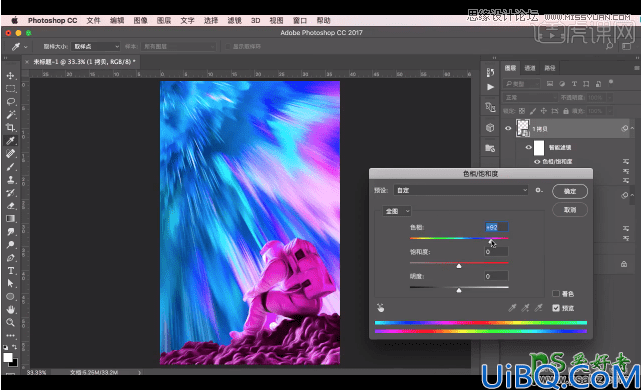Image resolution: width=641 pixels, height=391 pixels.
Task: Open the 3D panel cube icon
Action: pos(490,128)
